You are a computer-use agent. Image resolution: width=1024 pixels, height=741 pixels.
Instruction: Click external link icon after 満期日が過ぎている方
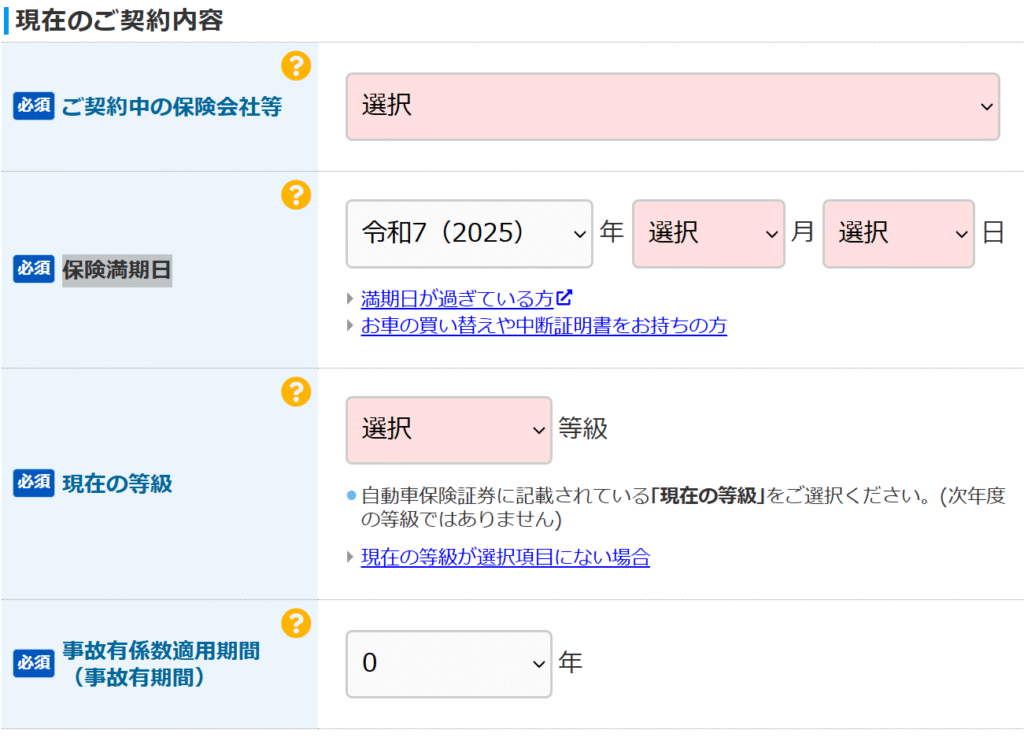pyautogui.click(x=565, y=297)
